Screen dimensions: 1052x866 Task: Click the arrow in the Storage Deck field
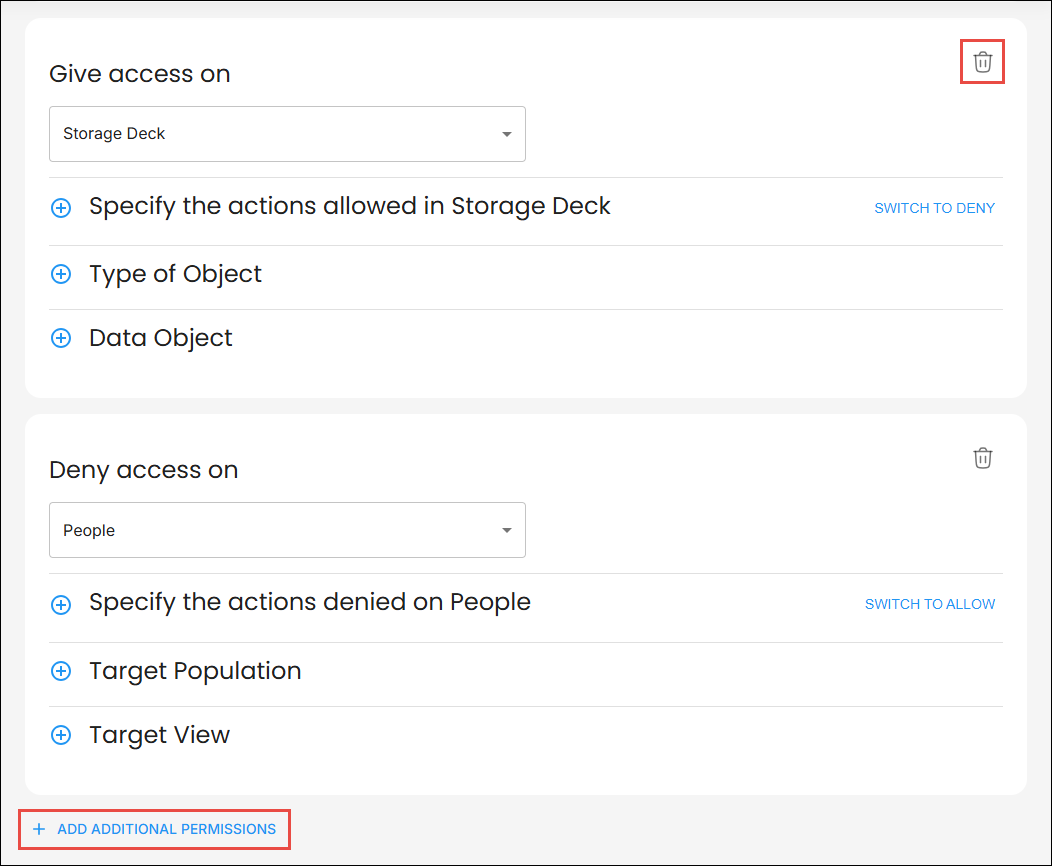506,134
